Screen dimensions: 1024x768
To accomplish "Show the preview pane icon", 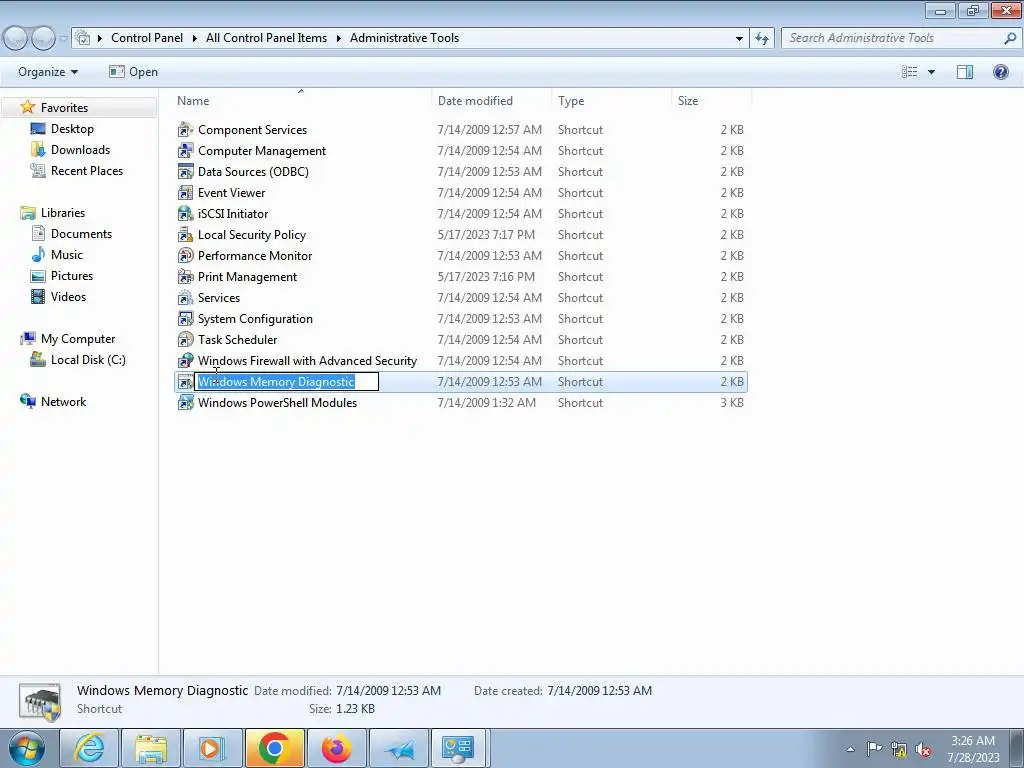I will [965, 72].
